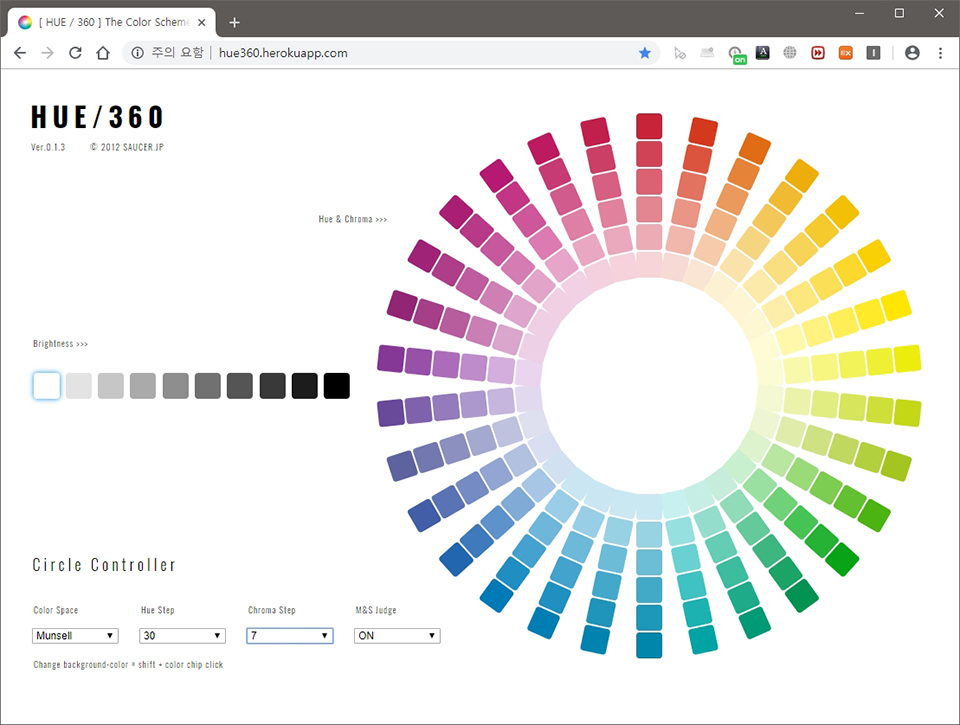Image resolution: width=960 pixels, height=725 pixels.
Task: Open the Hue Step dropdown set to 30
Action: pyautogui.click(x=182, y=636)
